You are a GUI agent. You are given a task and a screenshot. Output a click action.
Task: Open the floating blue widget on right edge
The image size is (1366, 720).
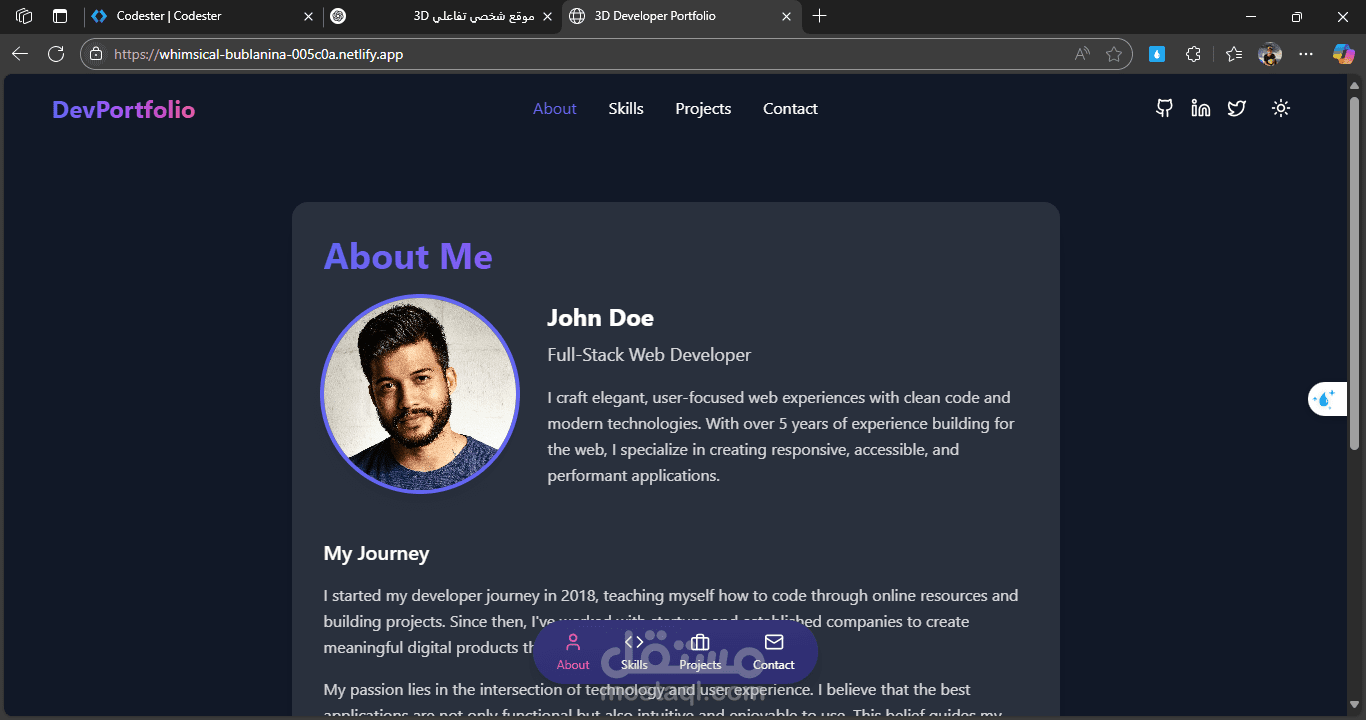1327,398
